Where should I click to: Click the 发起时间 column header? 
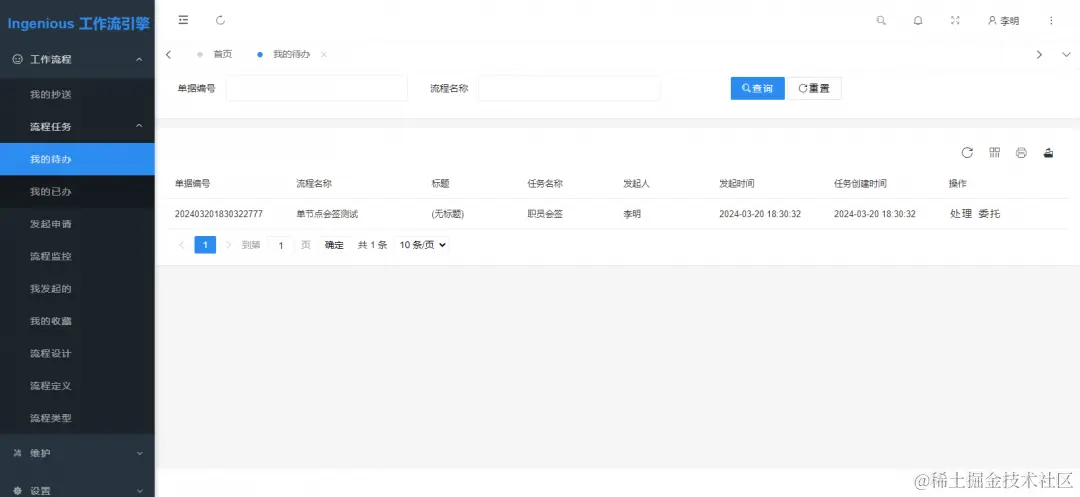(x=737, y=184)
